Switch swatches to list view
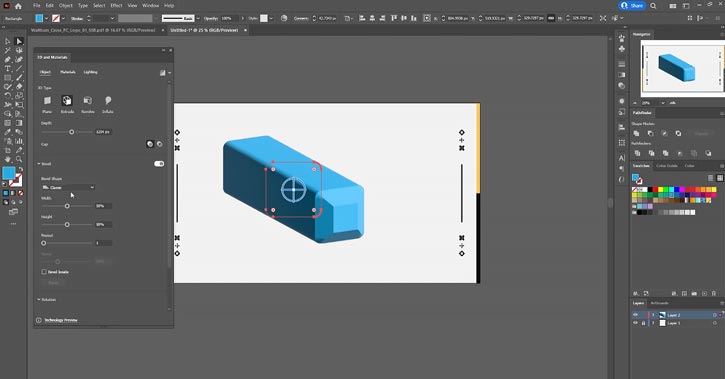 711,178
